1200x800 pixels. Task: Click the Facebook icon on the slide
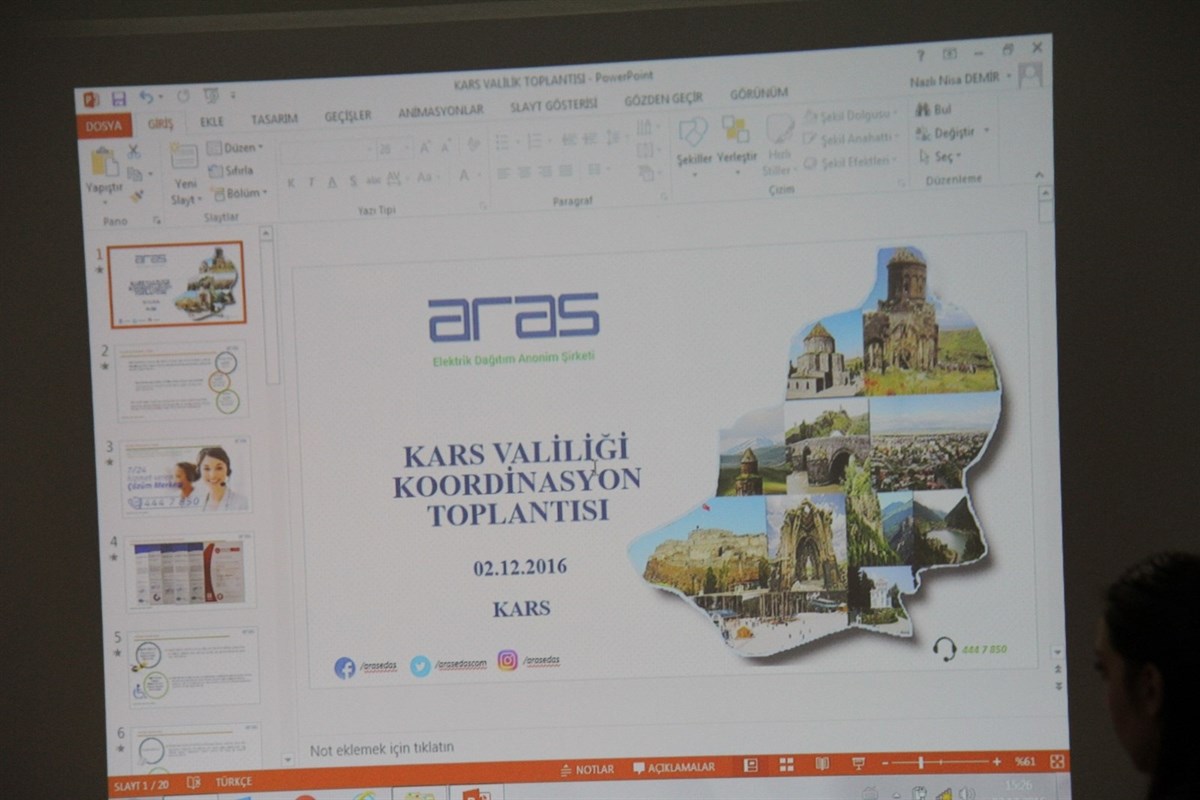pos(345,668)
